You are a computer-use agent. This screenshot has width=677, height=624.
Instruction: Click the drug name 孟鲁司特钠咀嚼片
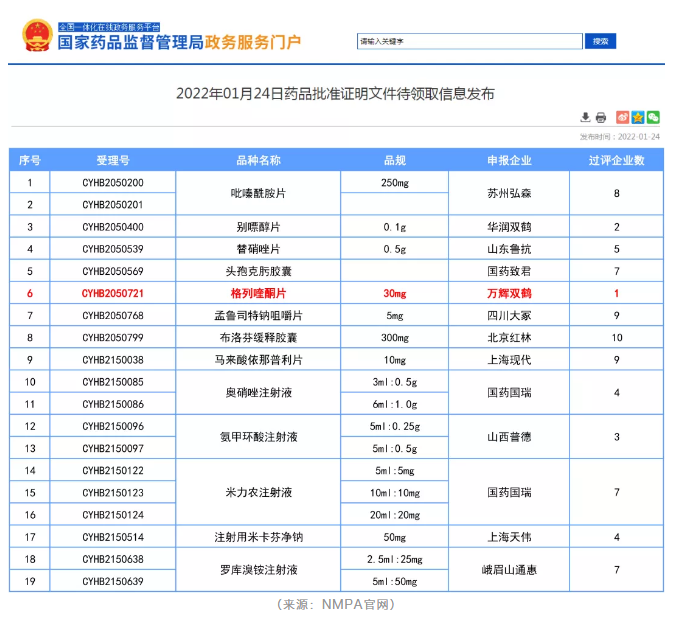click(x=258, y=316)
